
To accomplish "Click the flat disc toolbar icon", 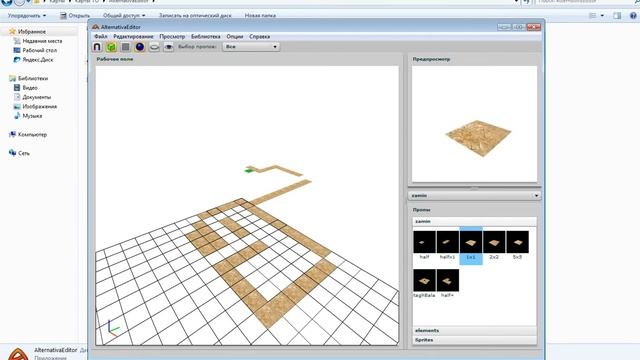I will [154, 47].
